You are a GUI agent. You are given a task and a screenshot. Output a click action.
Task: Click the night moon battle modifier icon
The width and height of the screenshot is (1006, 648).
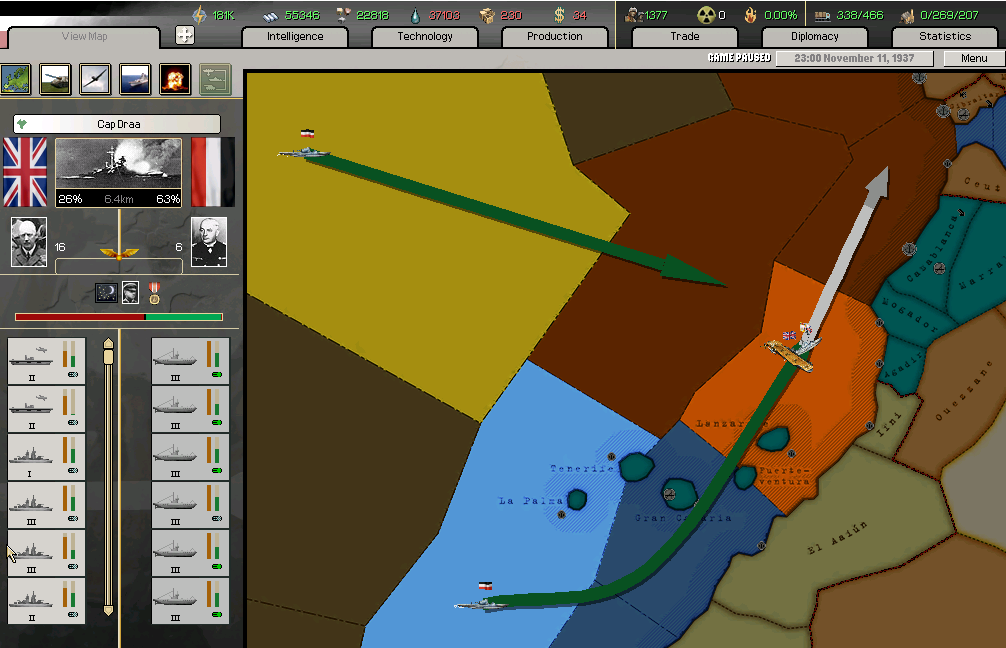pos(106,292)
